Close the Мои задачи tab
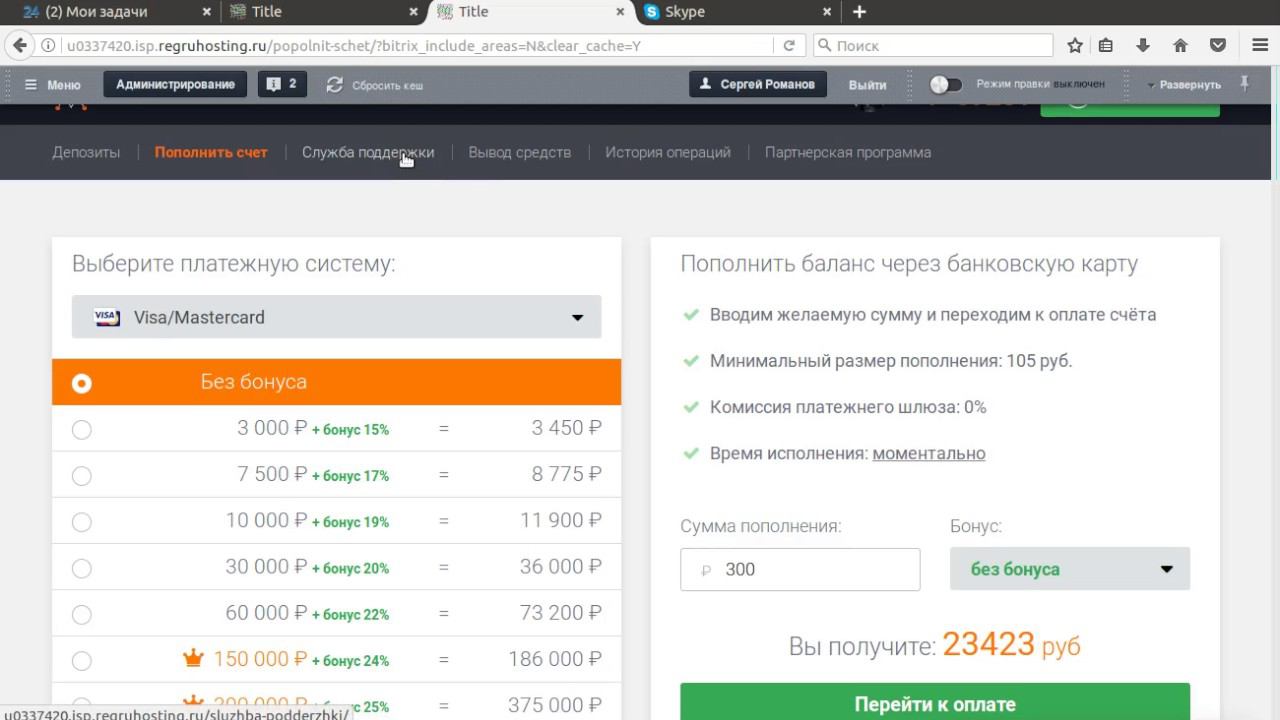 coord(207,12)
